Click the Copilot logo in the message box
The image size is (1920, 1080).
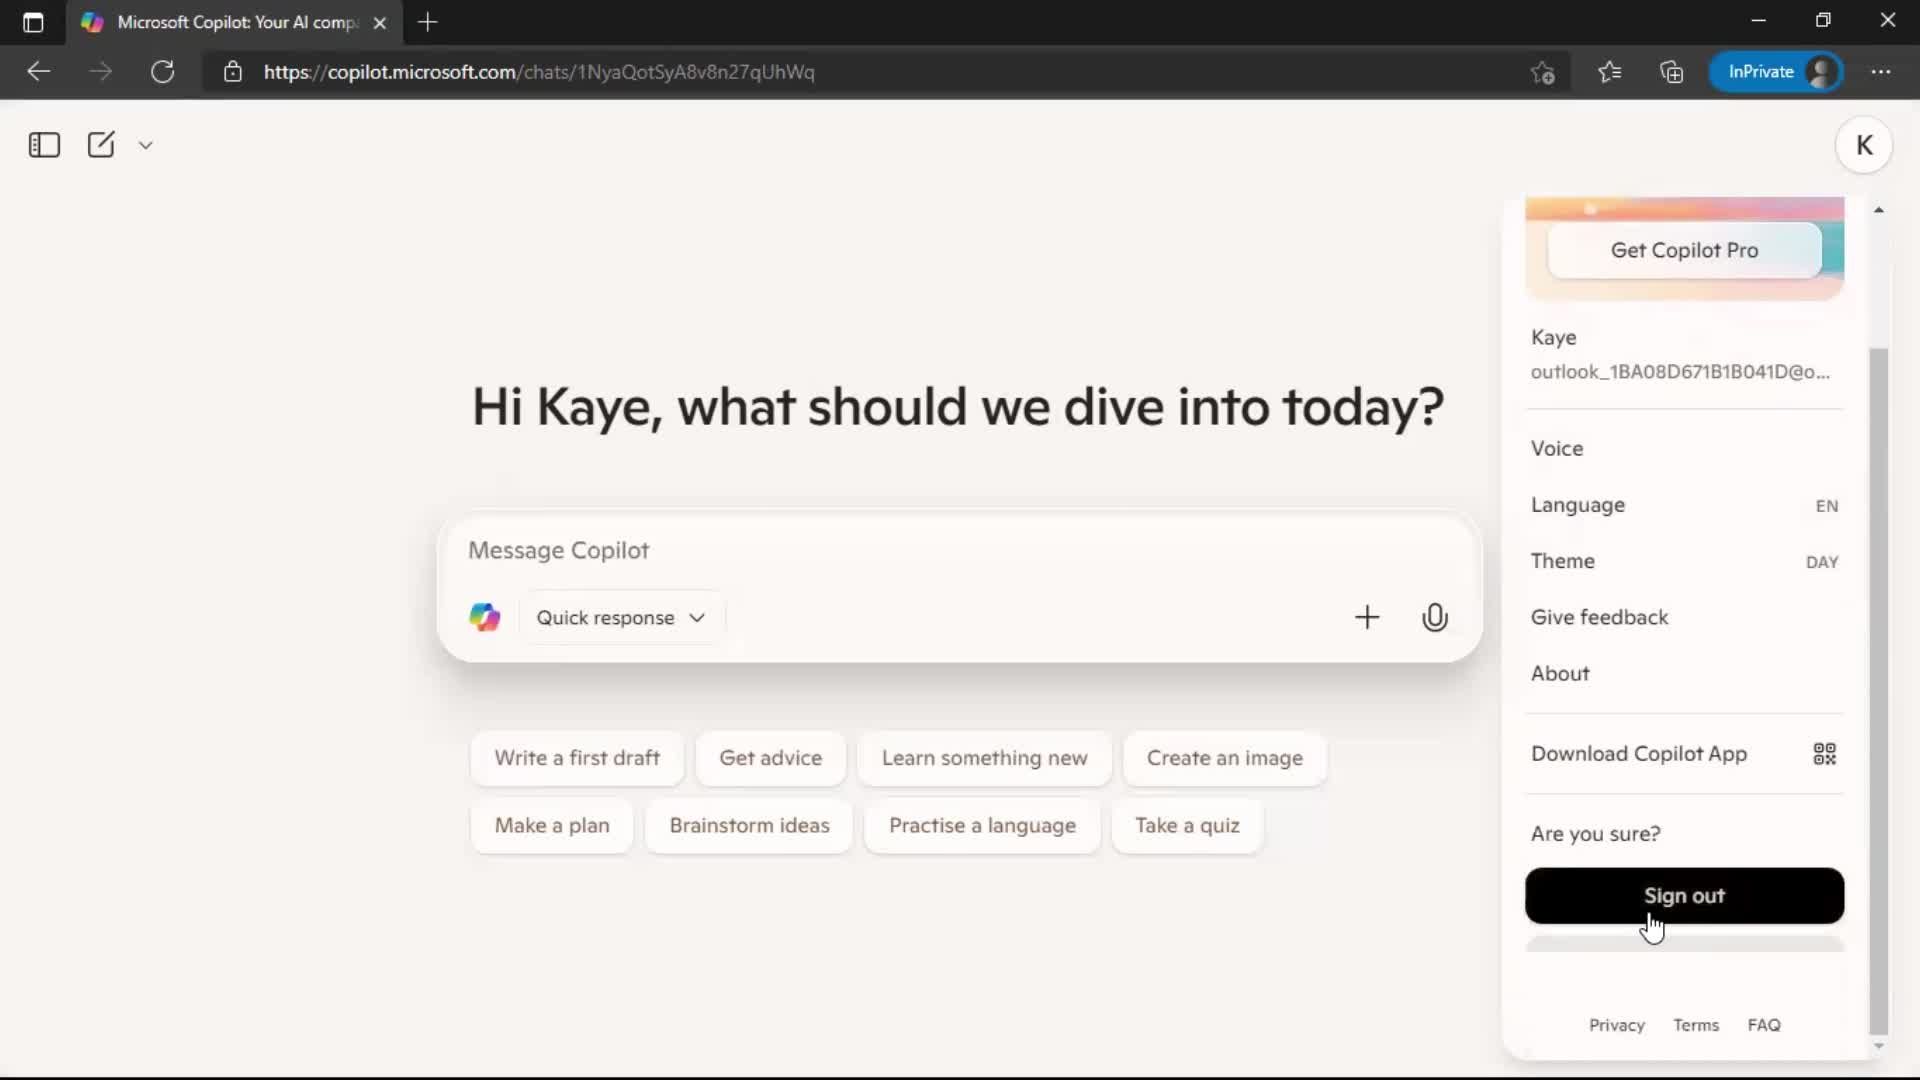(484, 617)
